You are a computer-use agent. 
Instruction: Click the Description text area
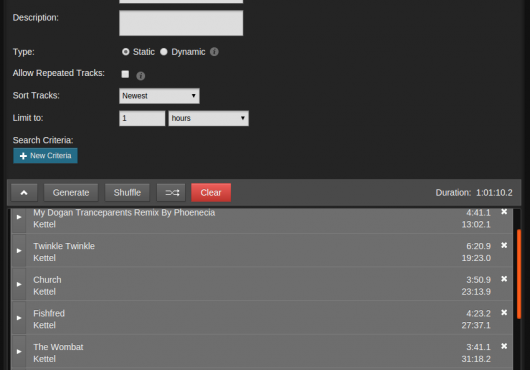[x=181, y=23]
